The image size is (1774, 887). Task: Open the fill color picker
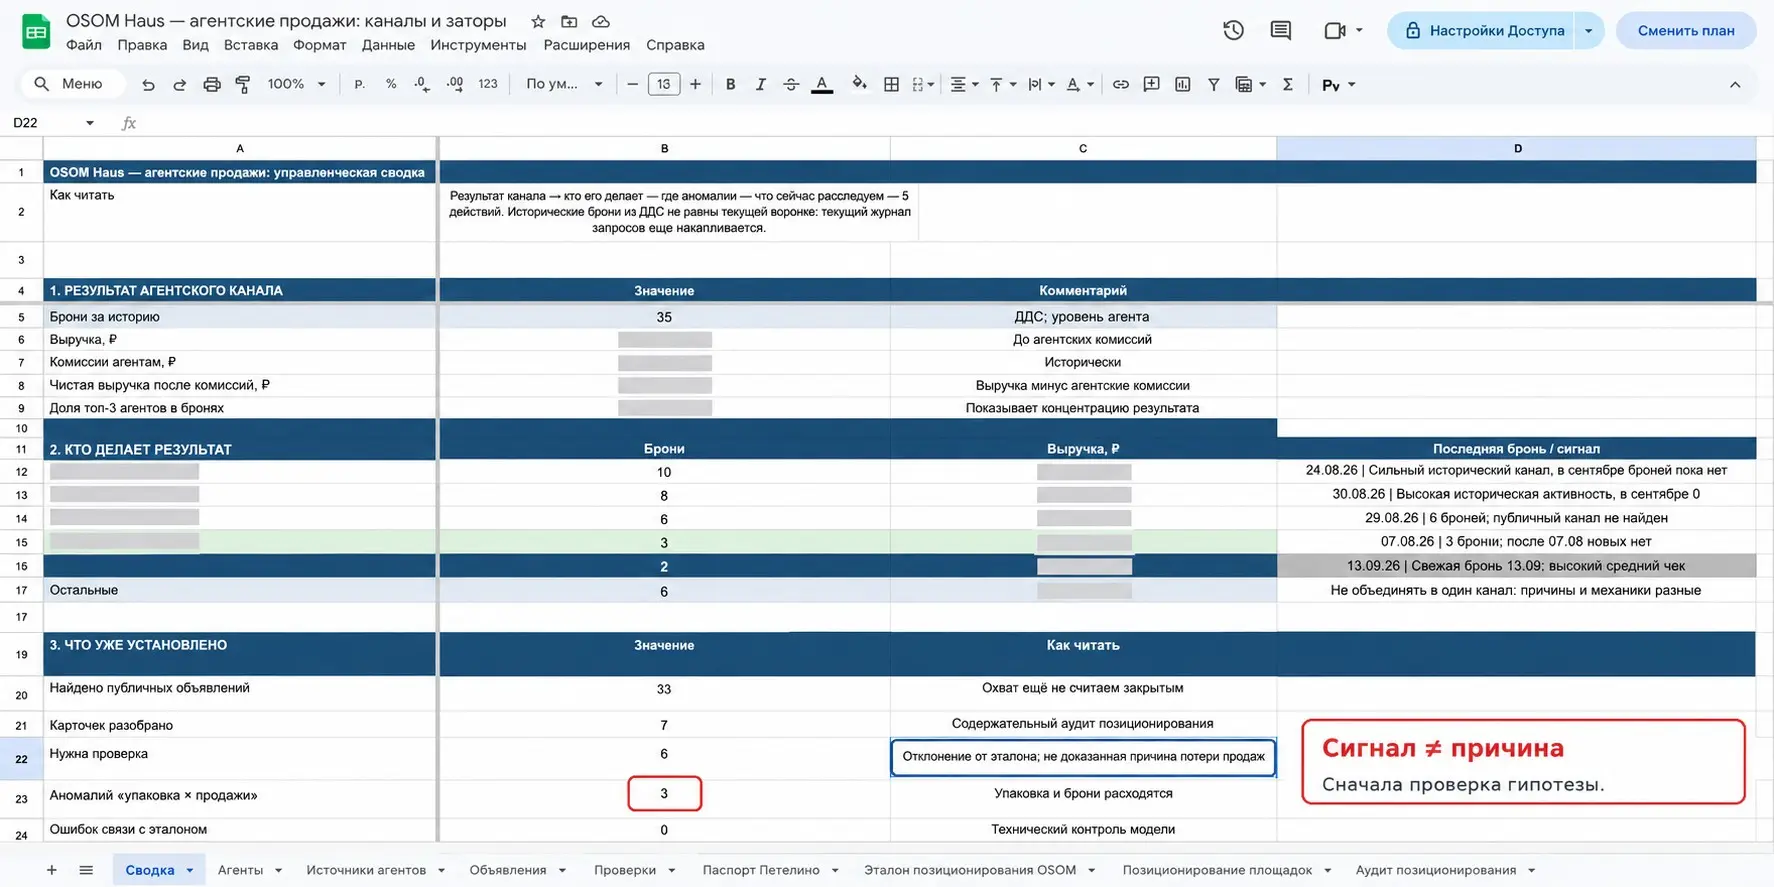point(859,85)
